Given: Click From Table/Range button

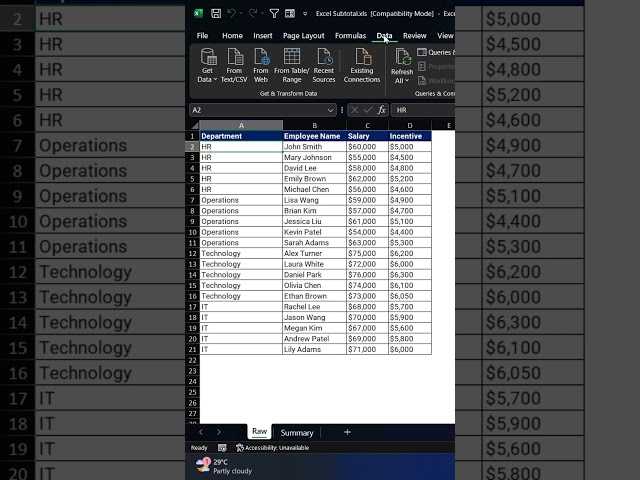Looking at the screenshot, I should [x=292, y=65].
